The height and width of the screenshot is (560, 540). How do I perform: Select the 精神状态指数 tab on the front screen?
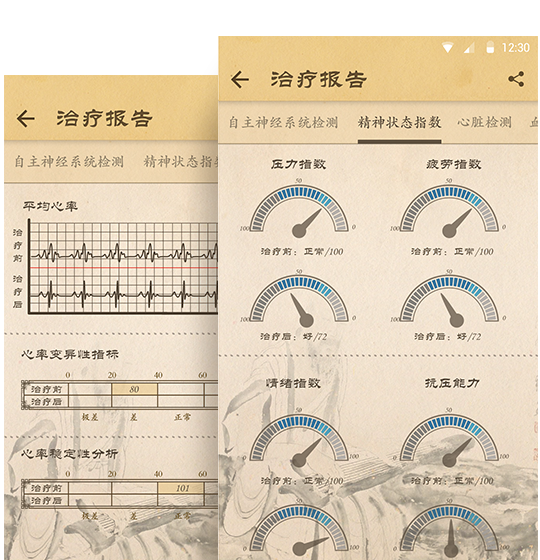point(399,122)
